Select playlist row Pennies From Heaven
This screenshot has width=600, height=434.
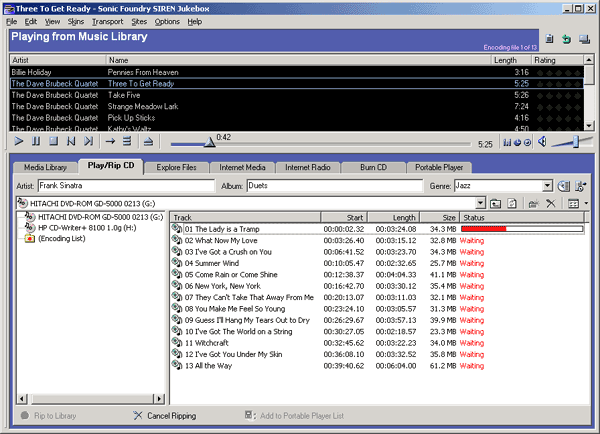click(297, 72)
